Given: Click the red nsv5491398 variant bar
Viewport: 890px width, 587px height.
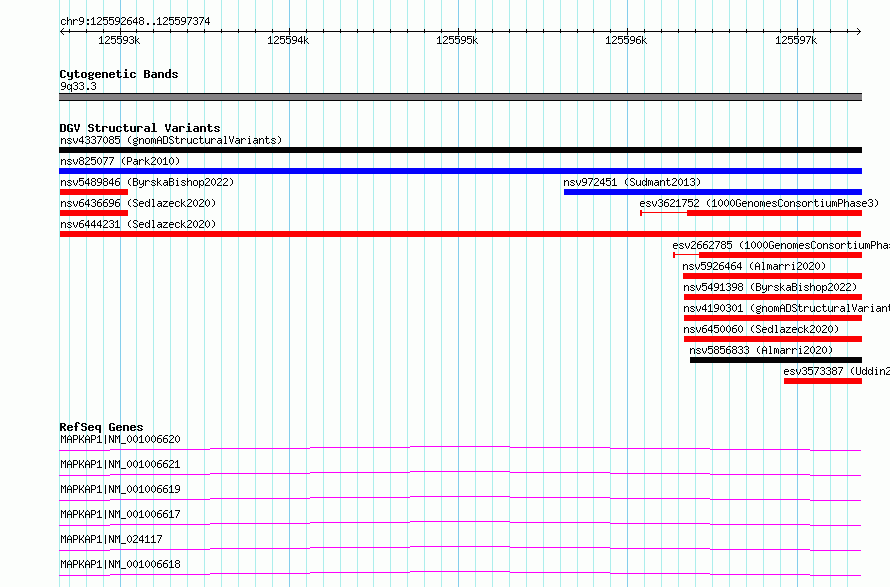Looking at the screenshot, I should 773,297.
